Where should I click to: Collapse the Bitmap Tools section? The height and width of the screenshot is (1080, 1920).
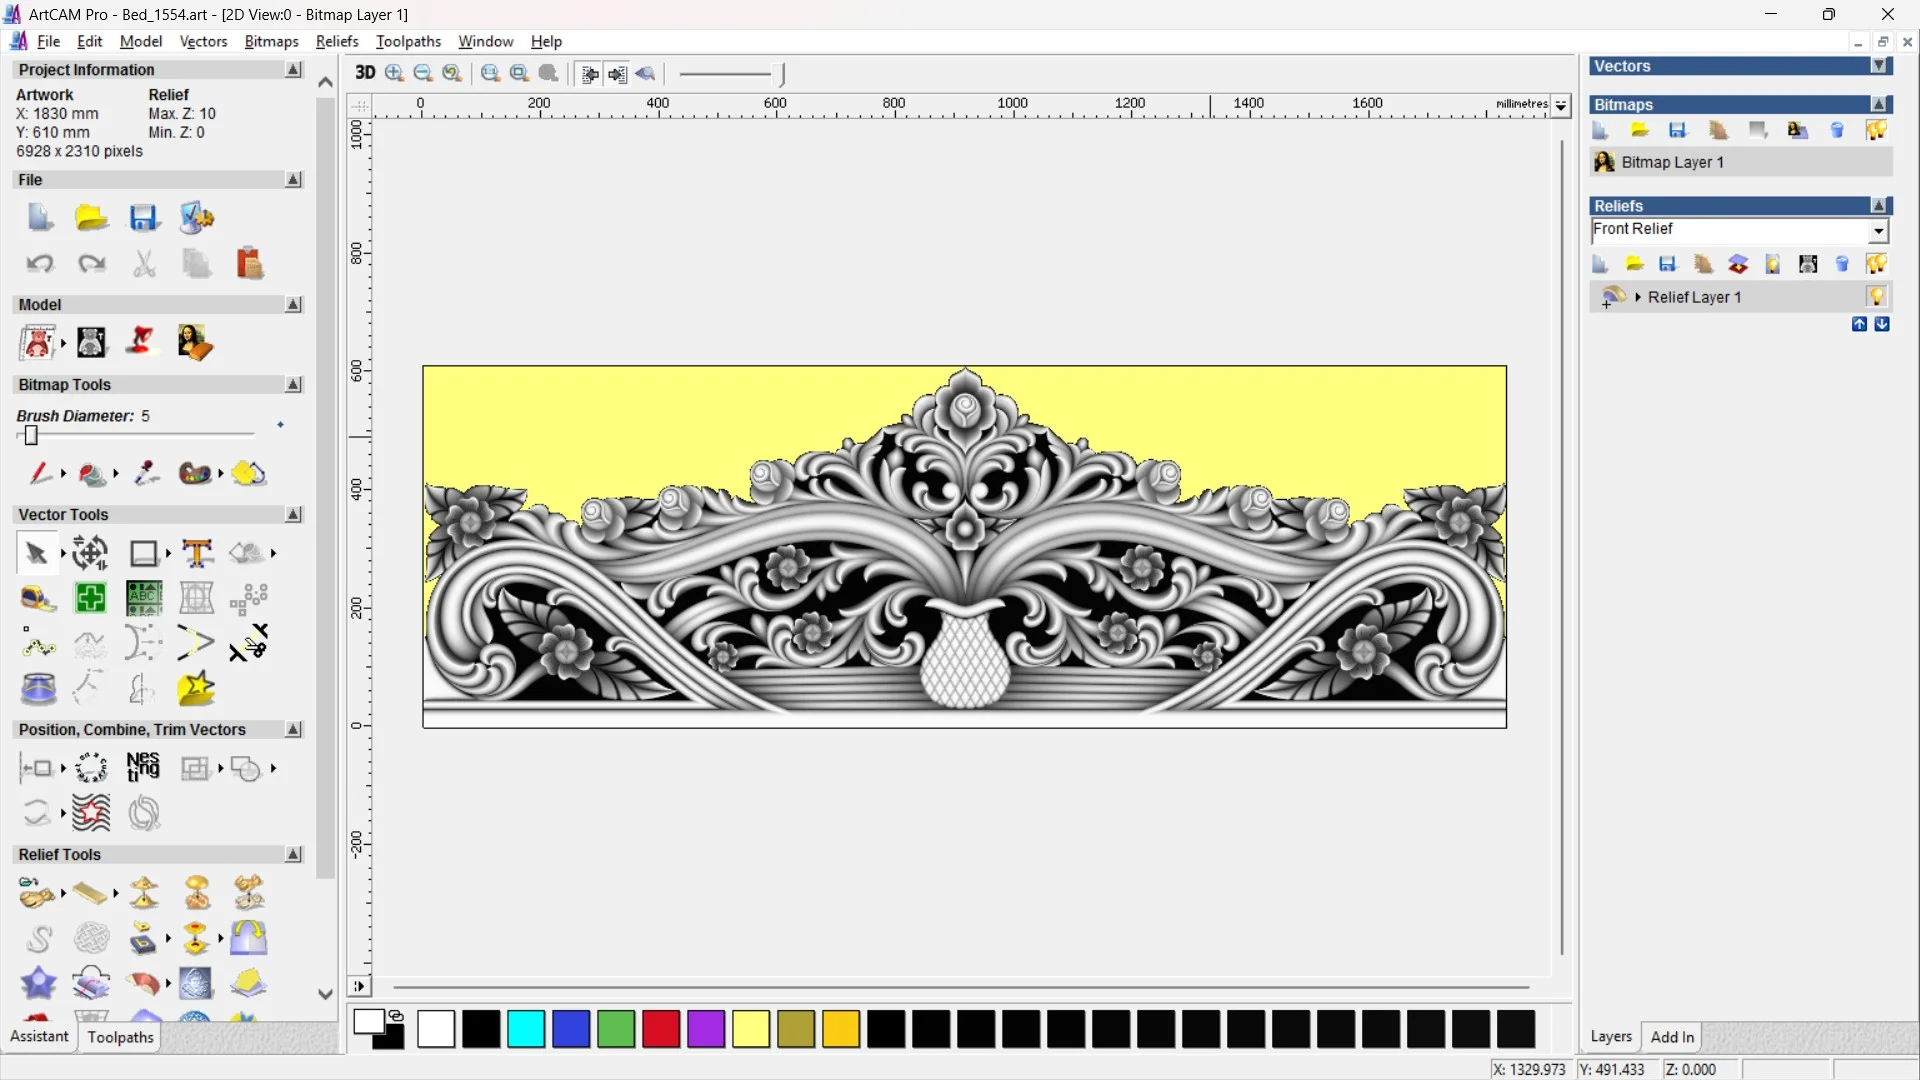coord(293,385)
